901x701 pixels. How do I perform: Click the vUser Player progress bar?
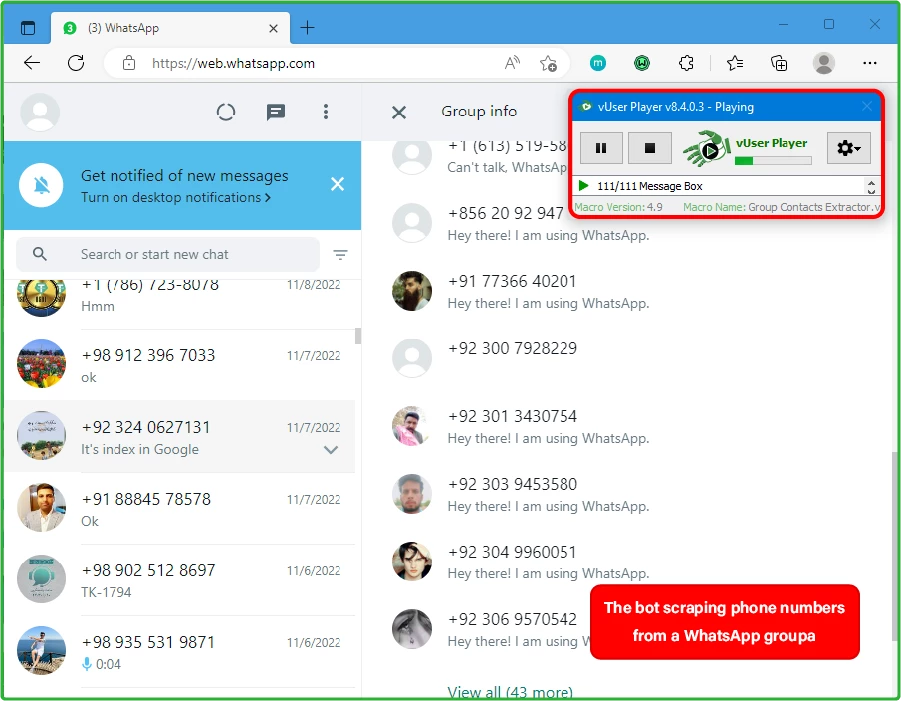pos(773,161)
